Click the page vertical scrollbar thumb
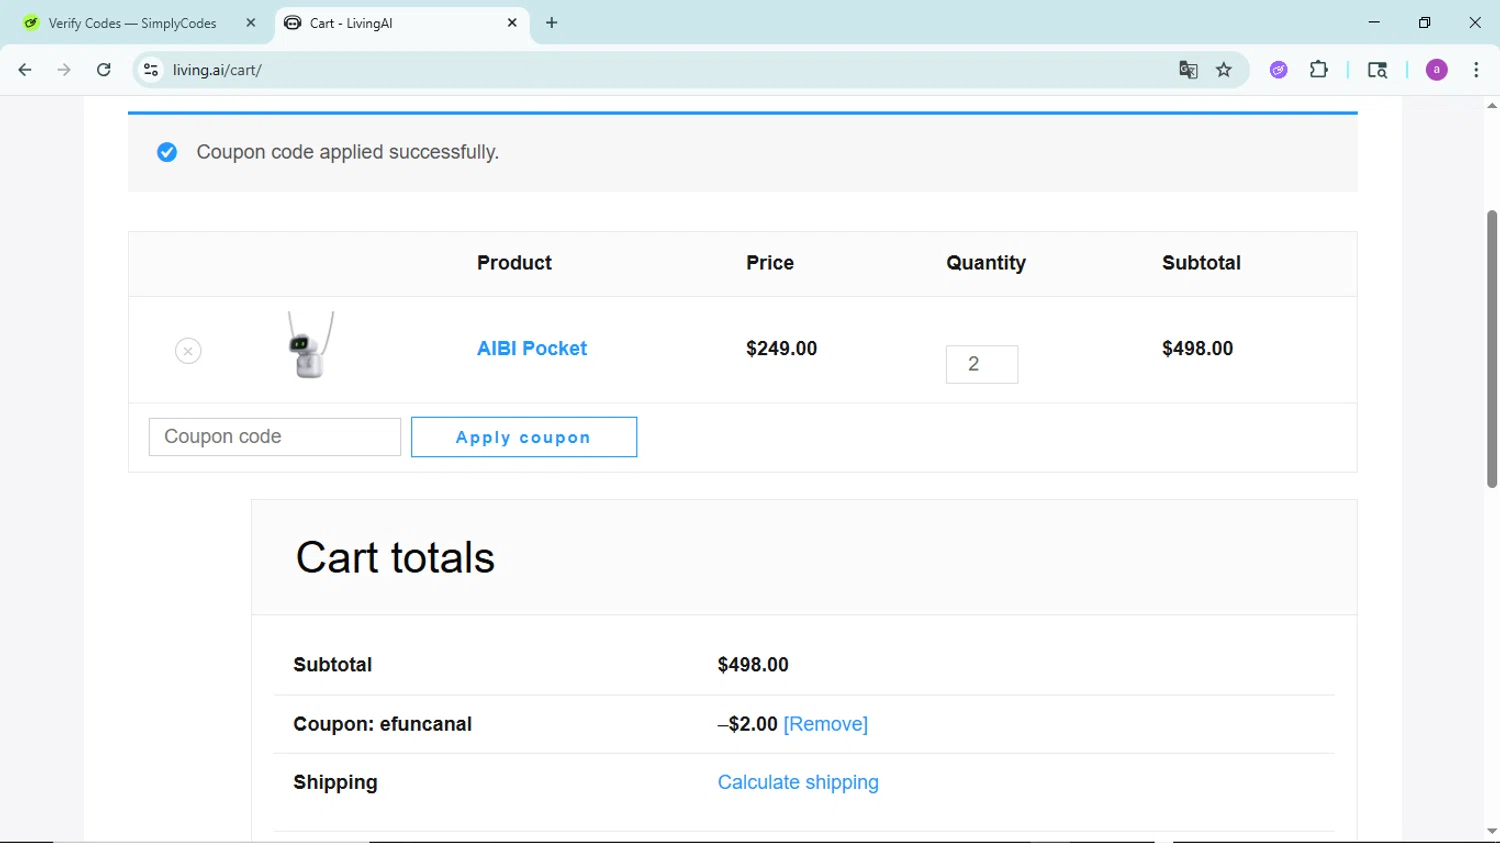The width and height of the screenshot is (1500, 843). coord(1492,349)
